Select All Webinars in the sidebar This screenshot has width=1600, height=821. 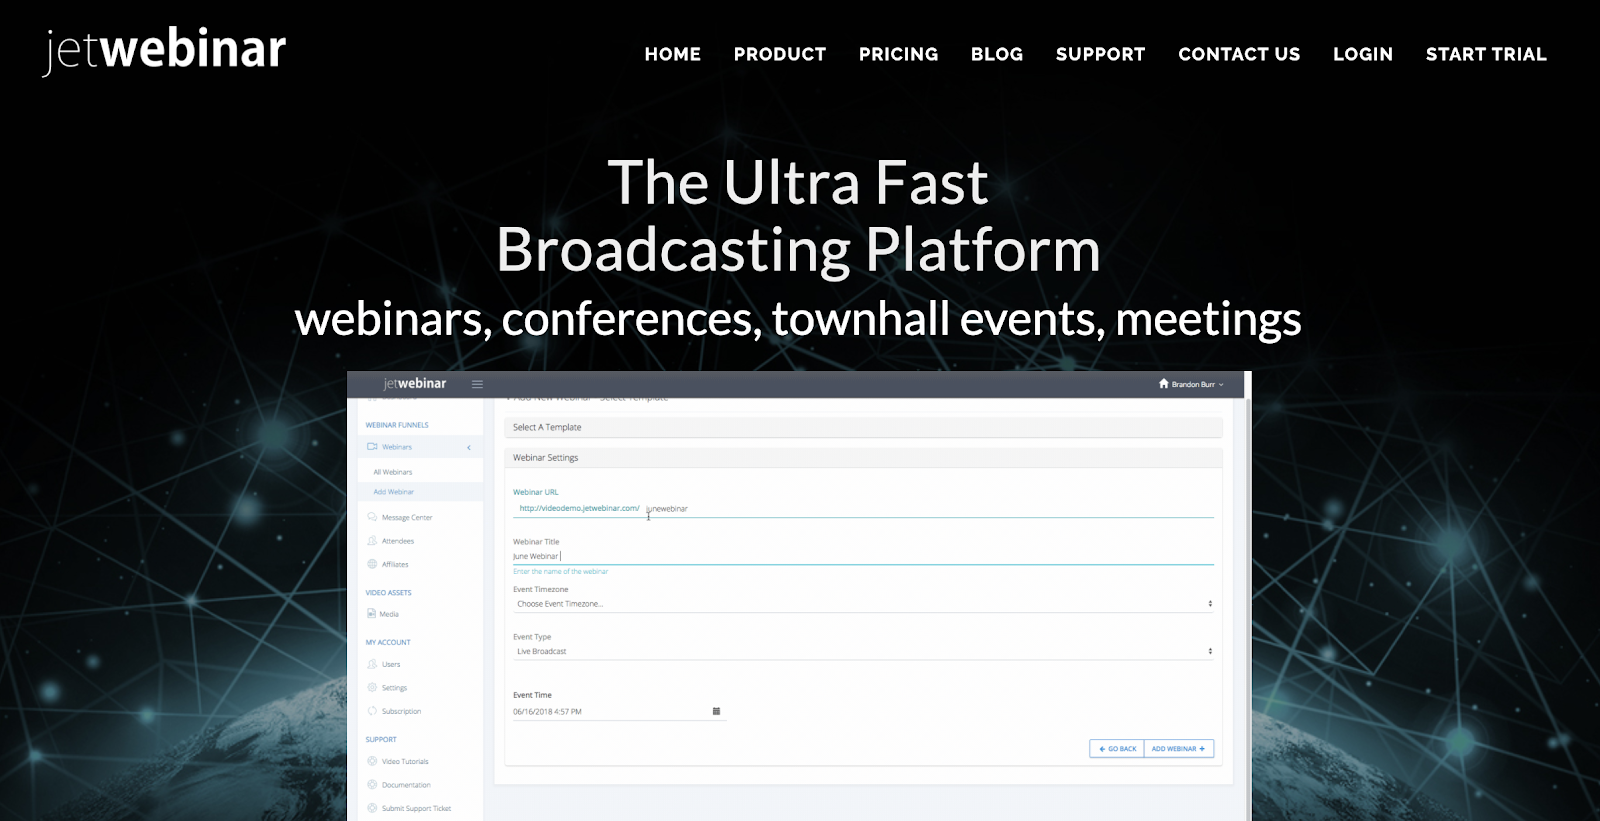pos(393,472)
